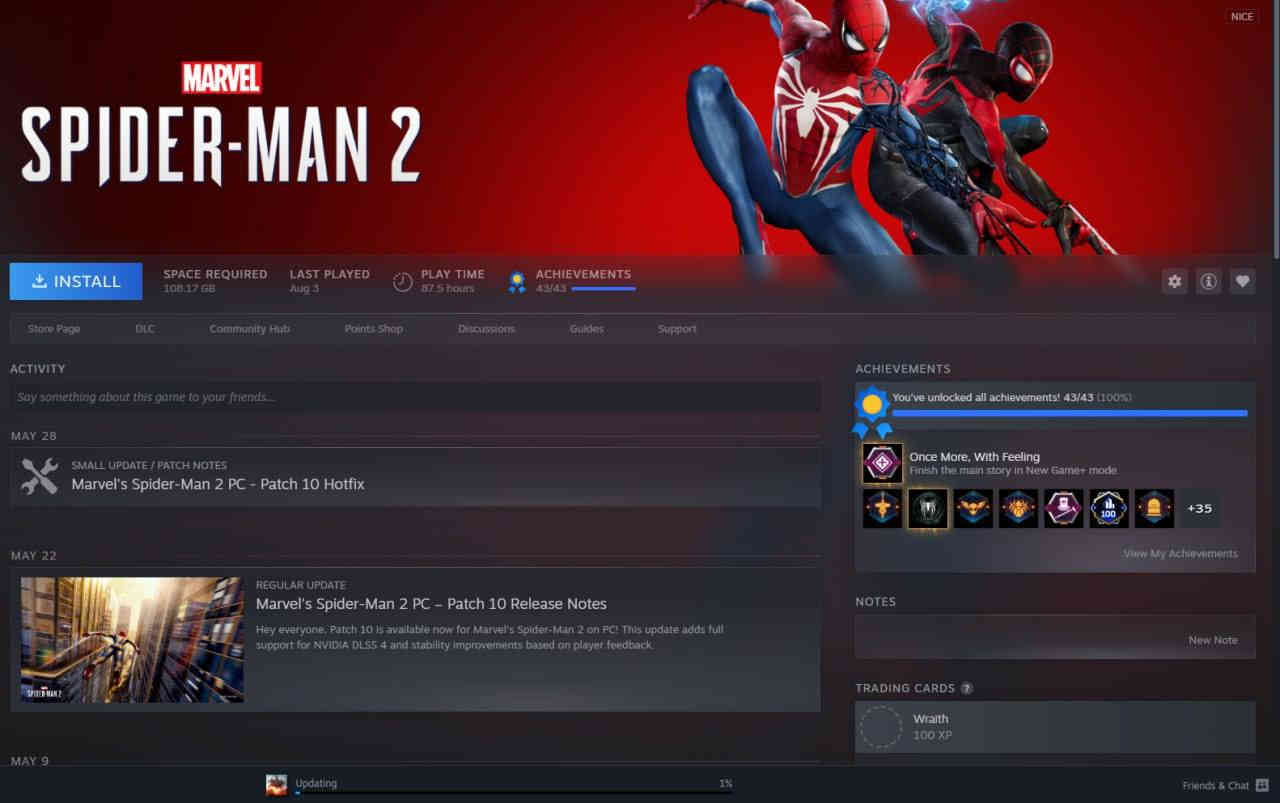This screenshot has height=803, width=1280.
Task: Toggle the favorite heart icon
Action: (x=1242, y=281)
